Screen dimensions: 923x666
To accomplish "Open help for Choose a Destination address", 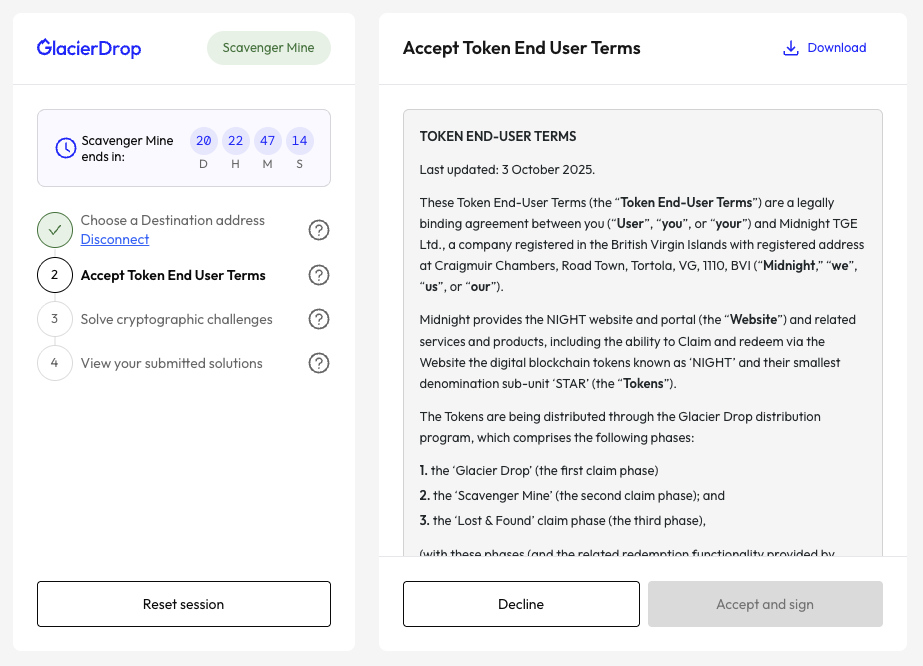I will pos(319,230).
